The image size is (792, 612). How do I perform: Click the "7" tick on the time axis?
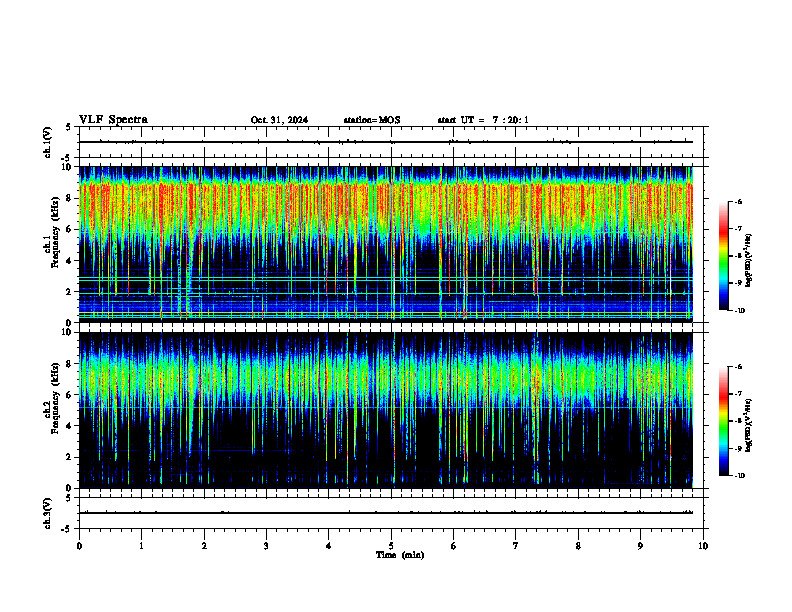point(516,546)
